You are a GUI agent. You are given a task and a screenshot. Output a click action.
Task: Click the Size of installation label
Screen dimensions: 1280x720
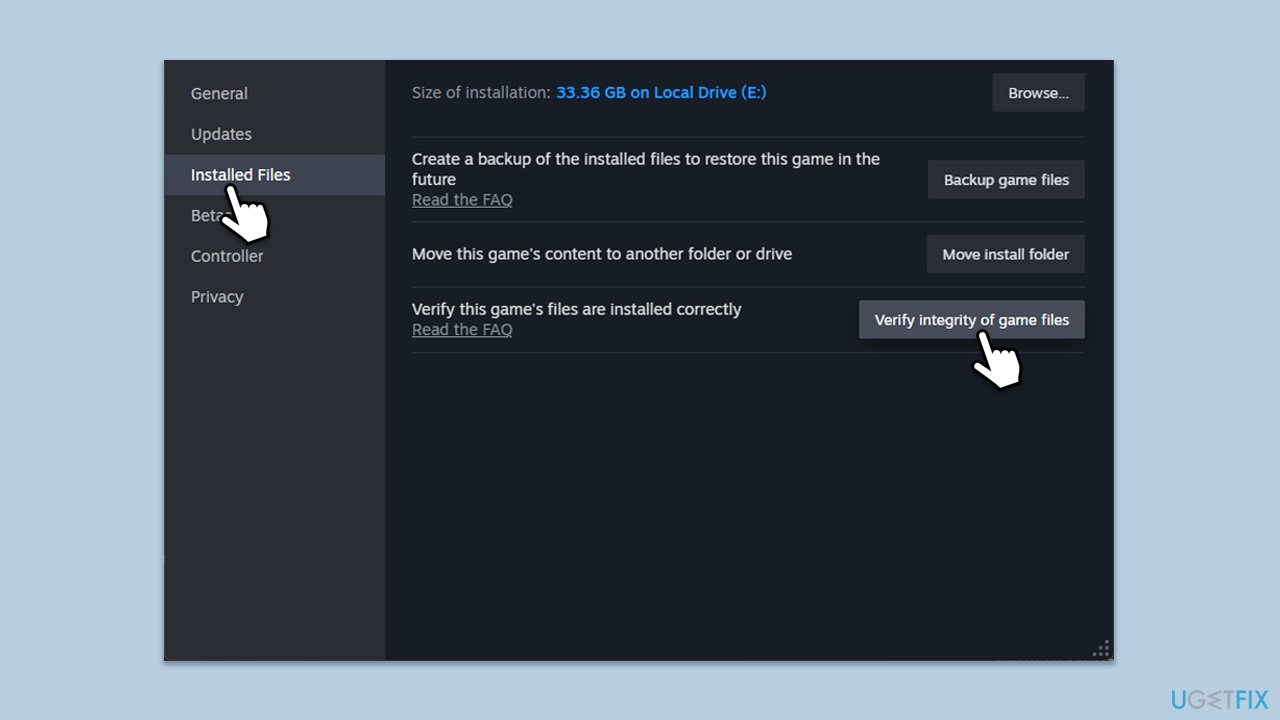481,93
